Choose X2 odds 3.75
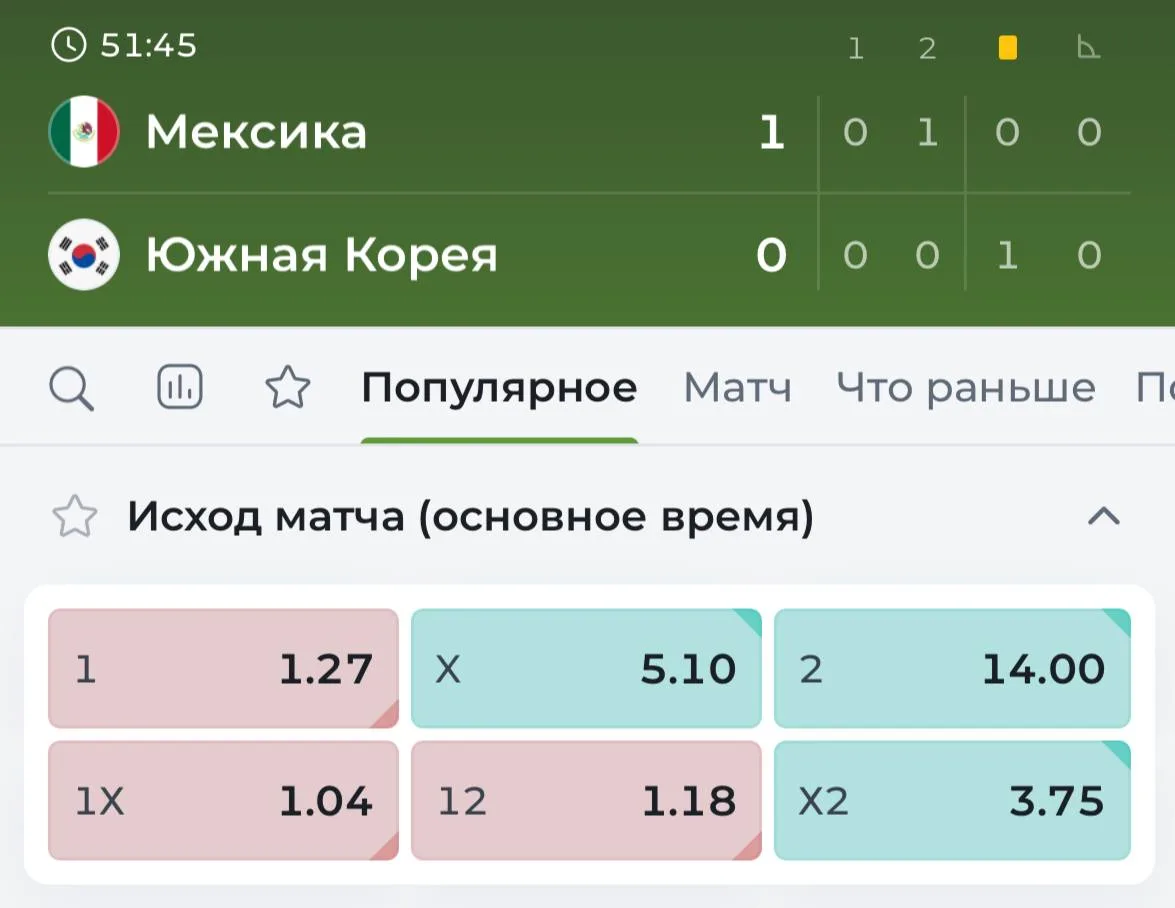Screen dimensions: 1175x908 pos(952,800)
